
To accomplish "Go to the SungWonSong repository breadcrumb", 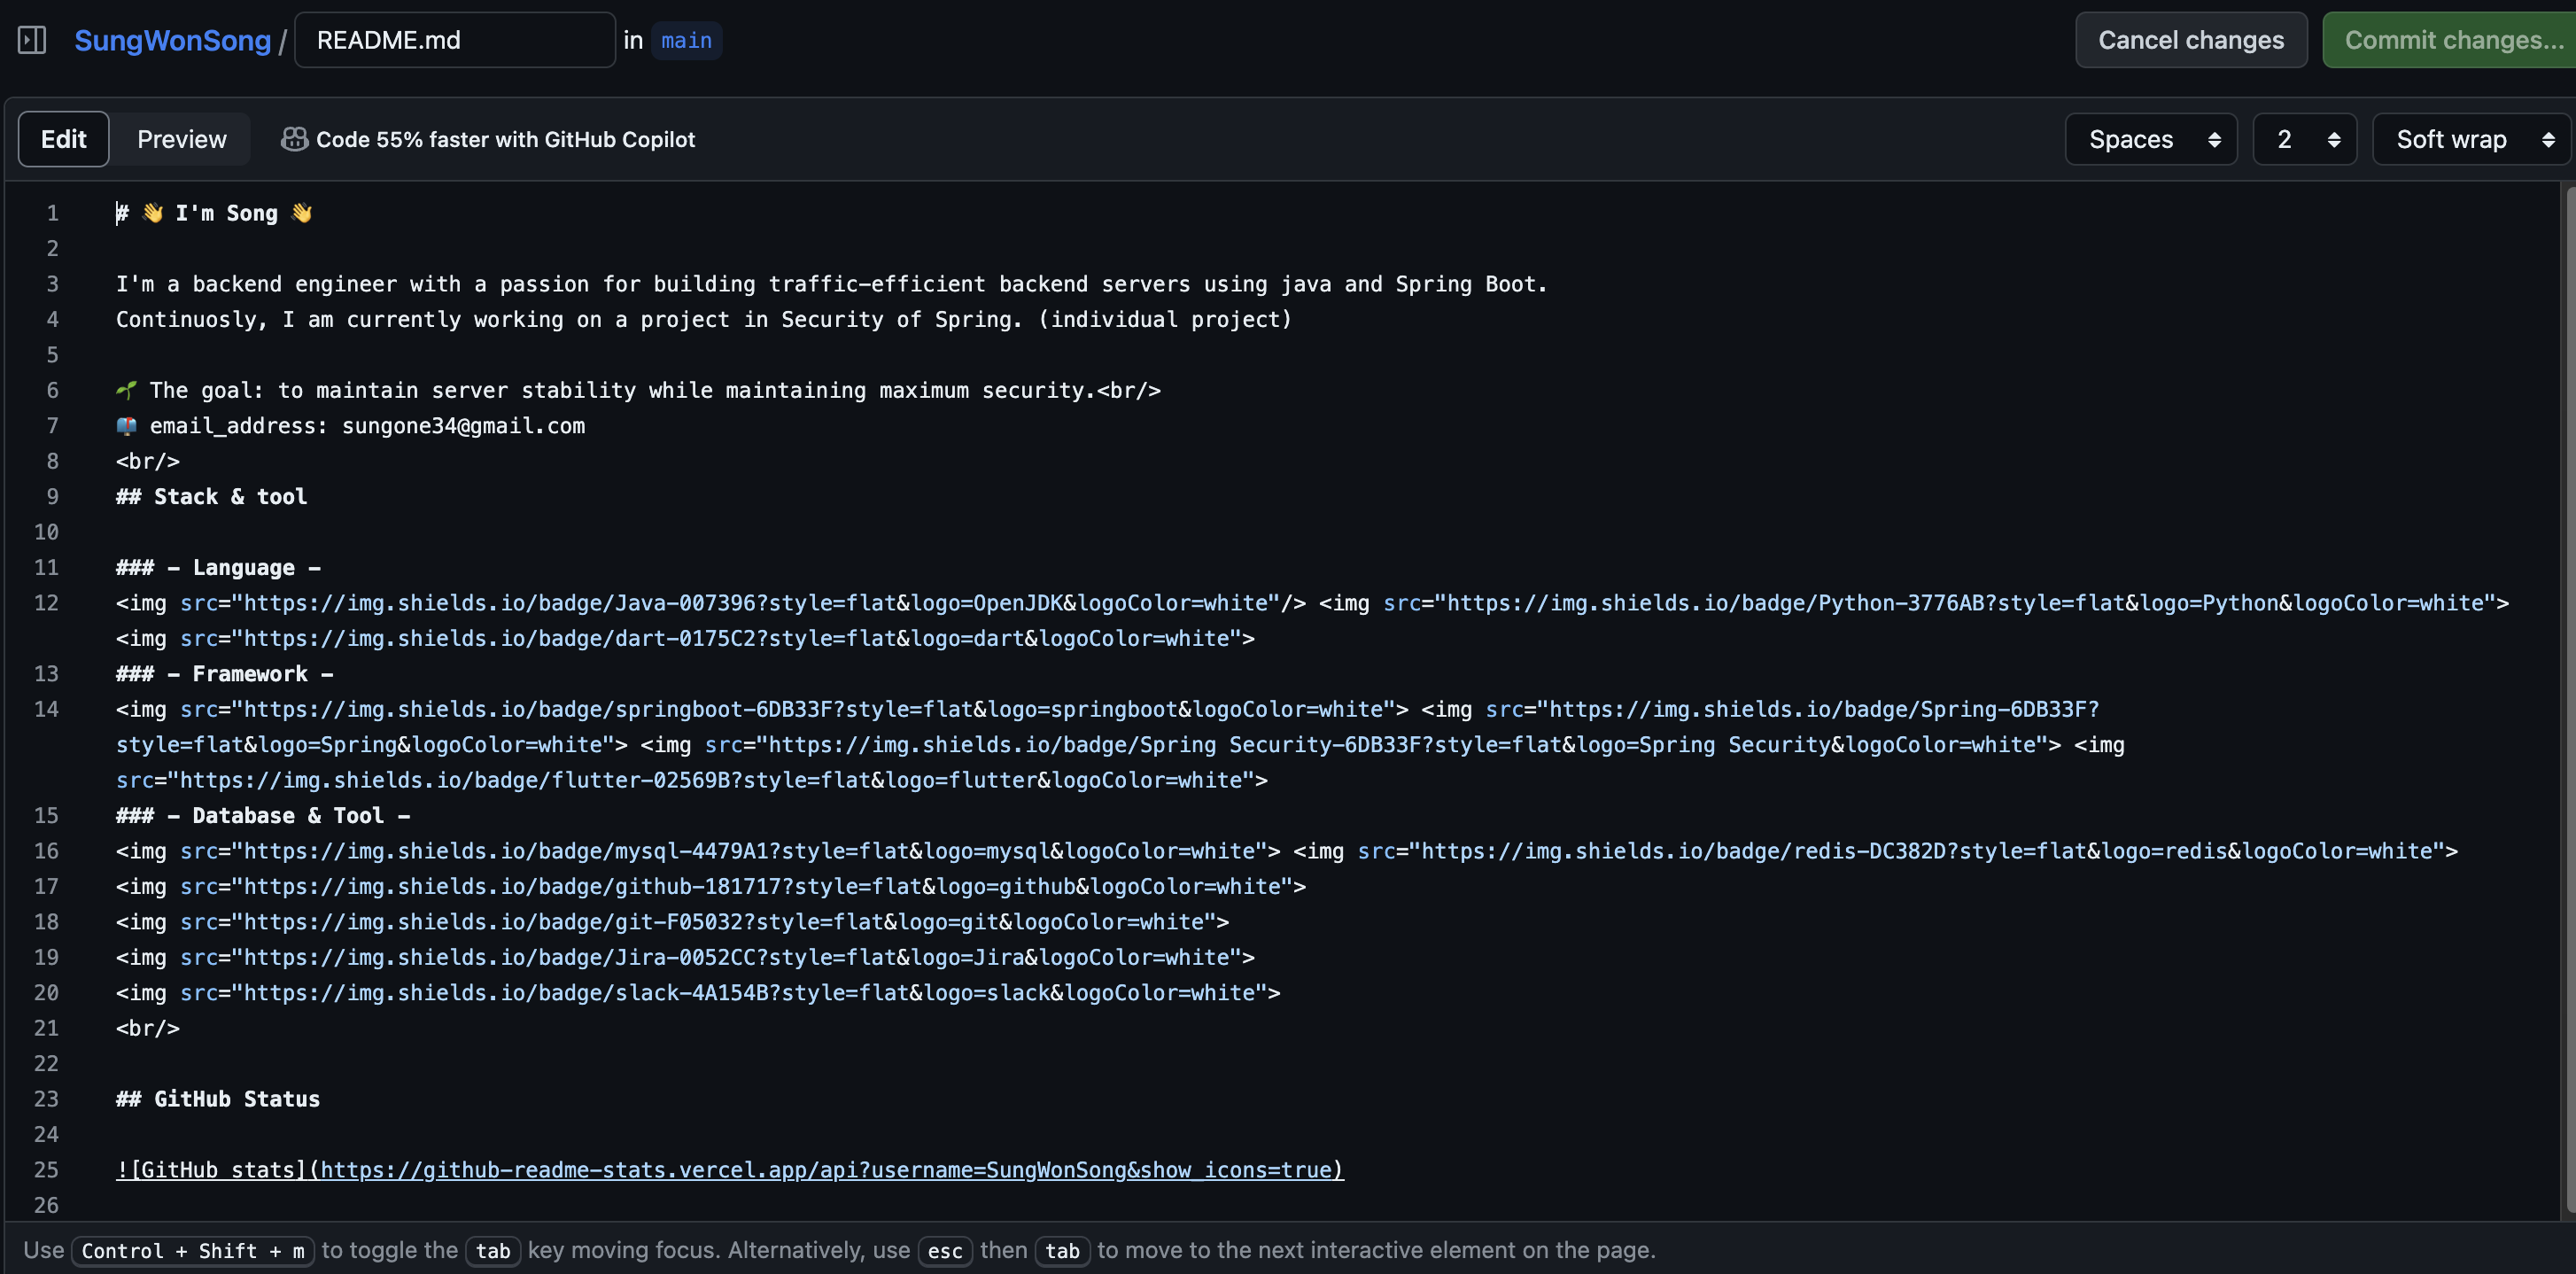I will (x=173, y=40).
